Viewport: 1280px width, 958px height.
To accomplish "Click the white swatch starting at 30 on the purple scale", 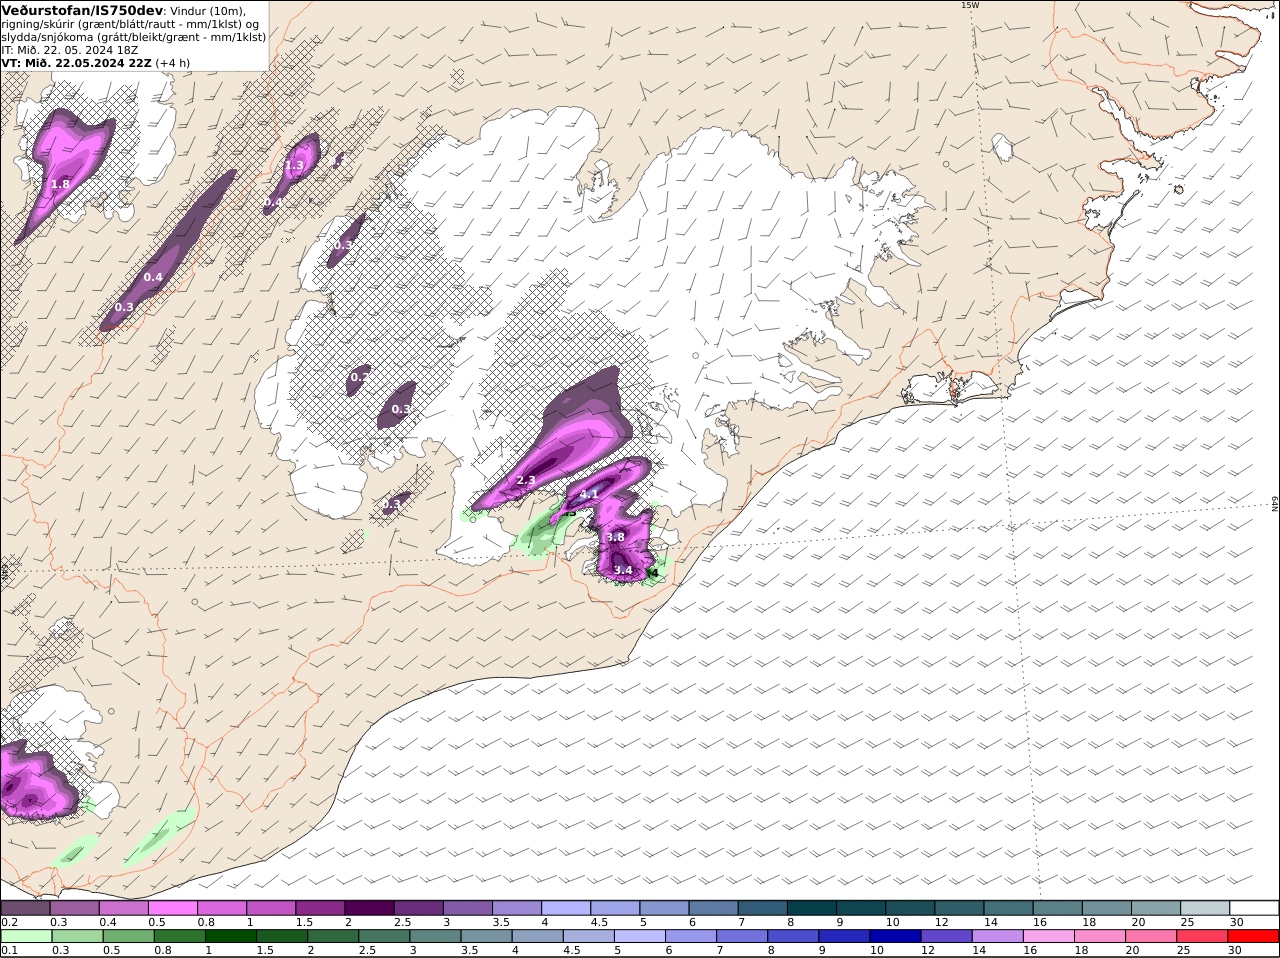I will 1254,908.
